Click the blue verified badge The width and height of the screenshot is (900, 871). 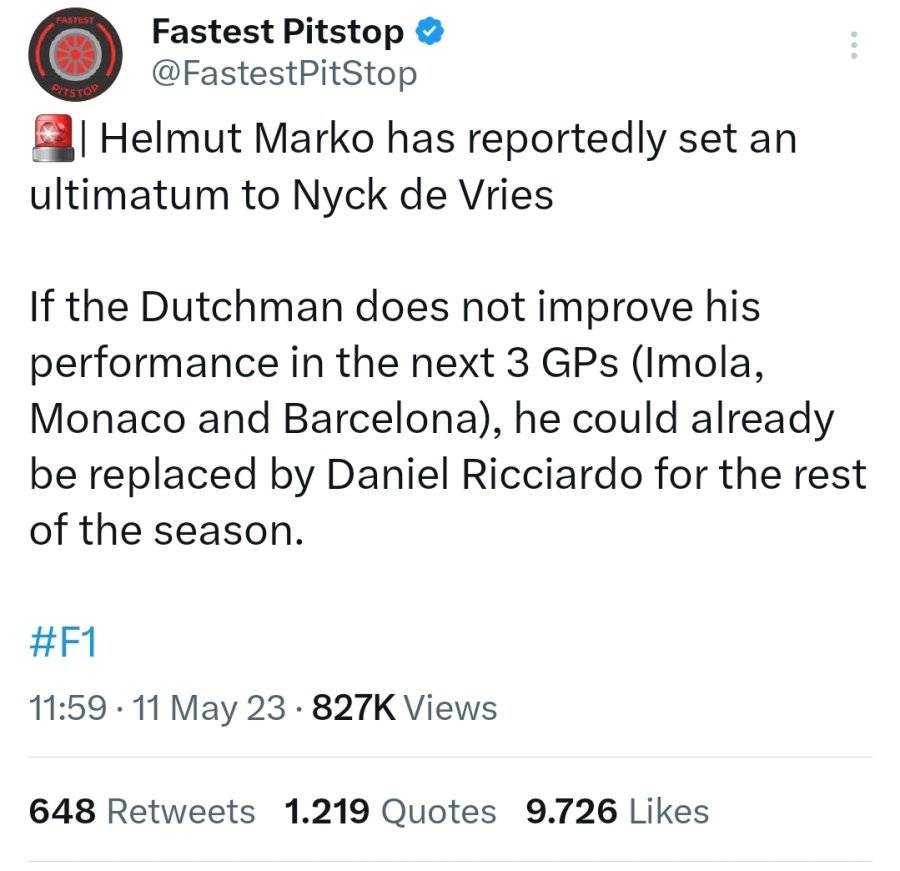pos(429,31)
